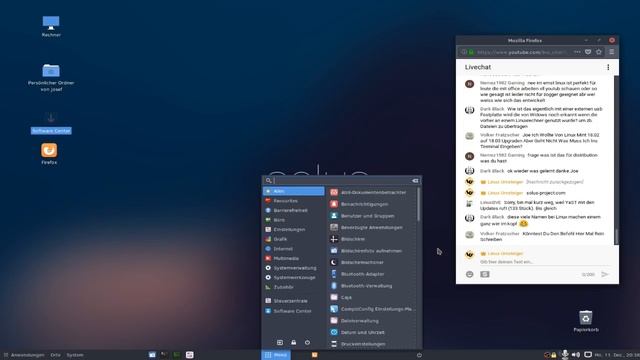Click the shutdown icon in the menu footer
Viewport: 640px width, 360px height.
(x=307, y=342)
